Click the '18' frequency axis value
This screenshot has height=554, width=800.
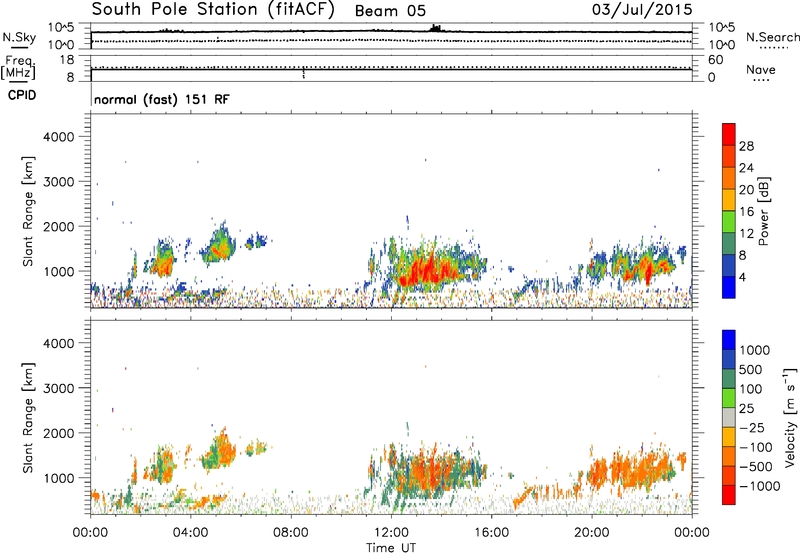(67, 60)
